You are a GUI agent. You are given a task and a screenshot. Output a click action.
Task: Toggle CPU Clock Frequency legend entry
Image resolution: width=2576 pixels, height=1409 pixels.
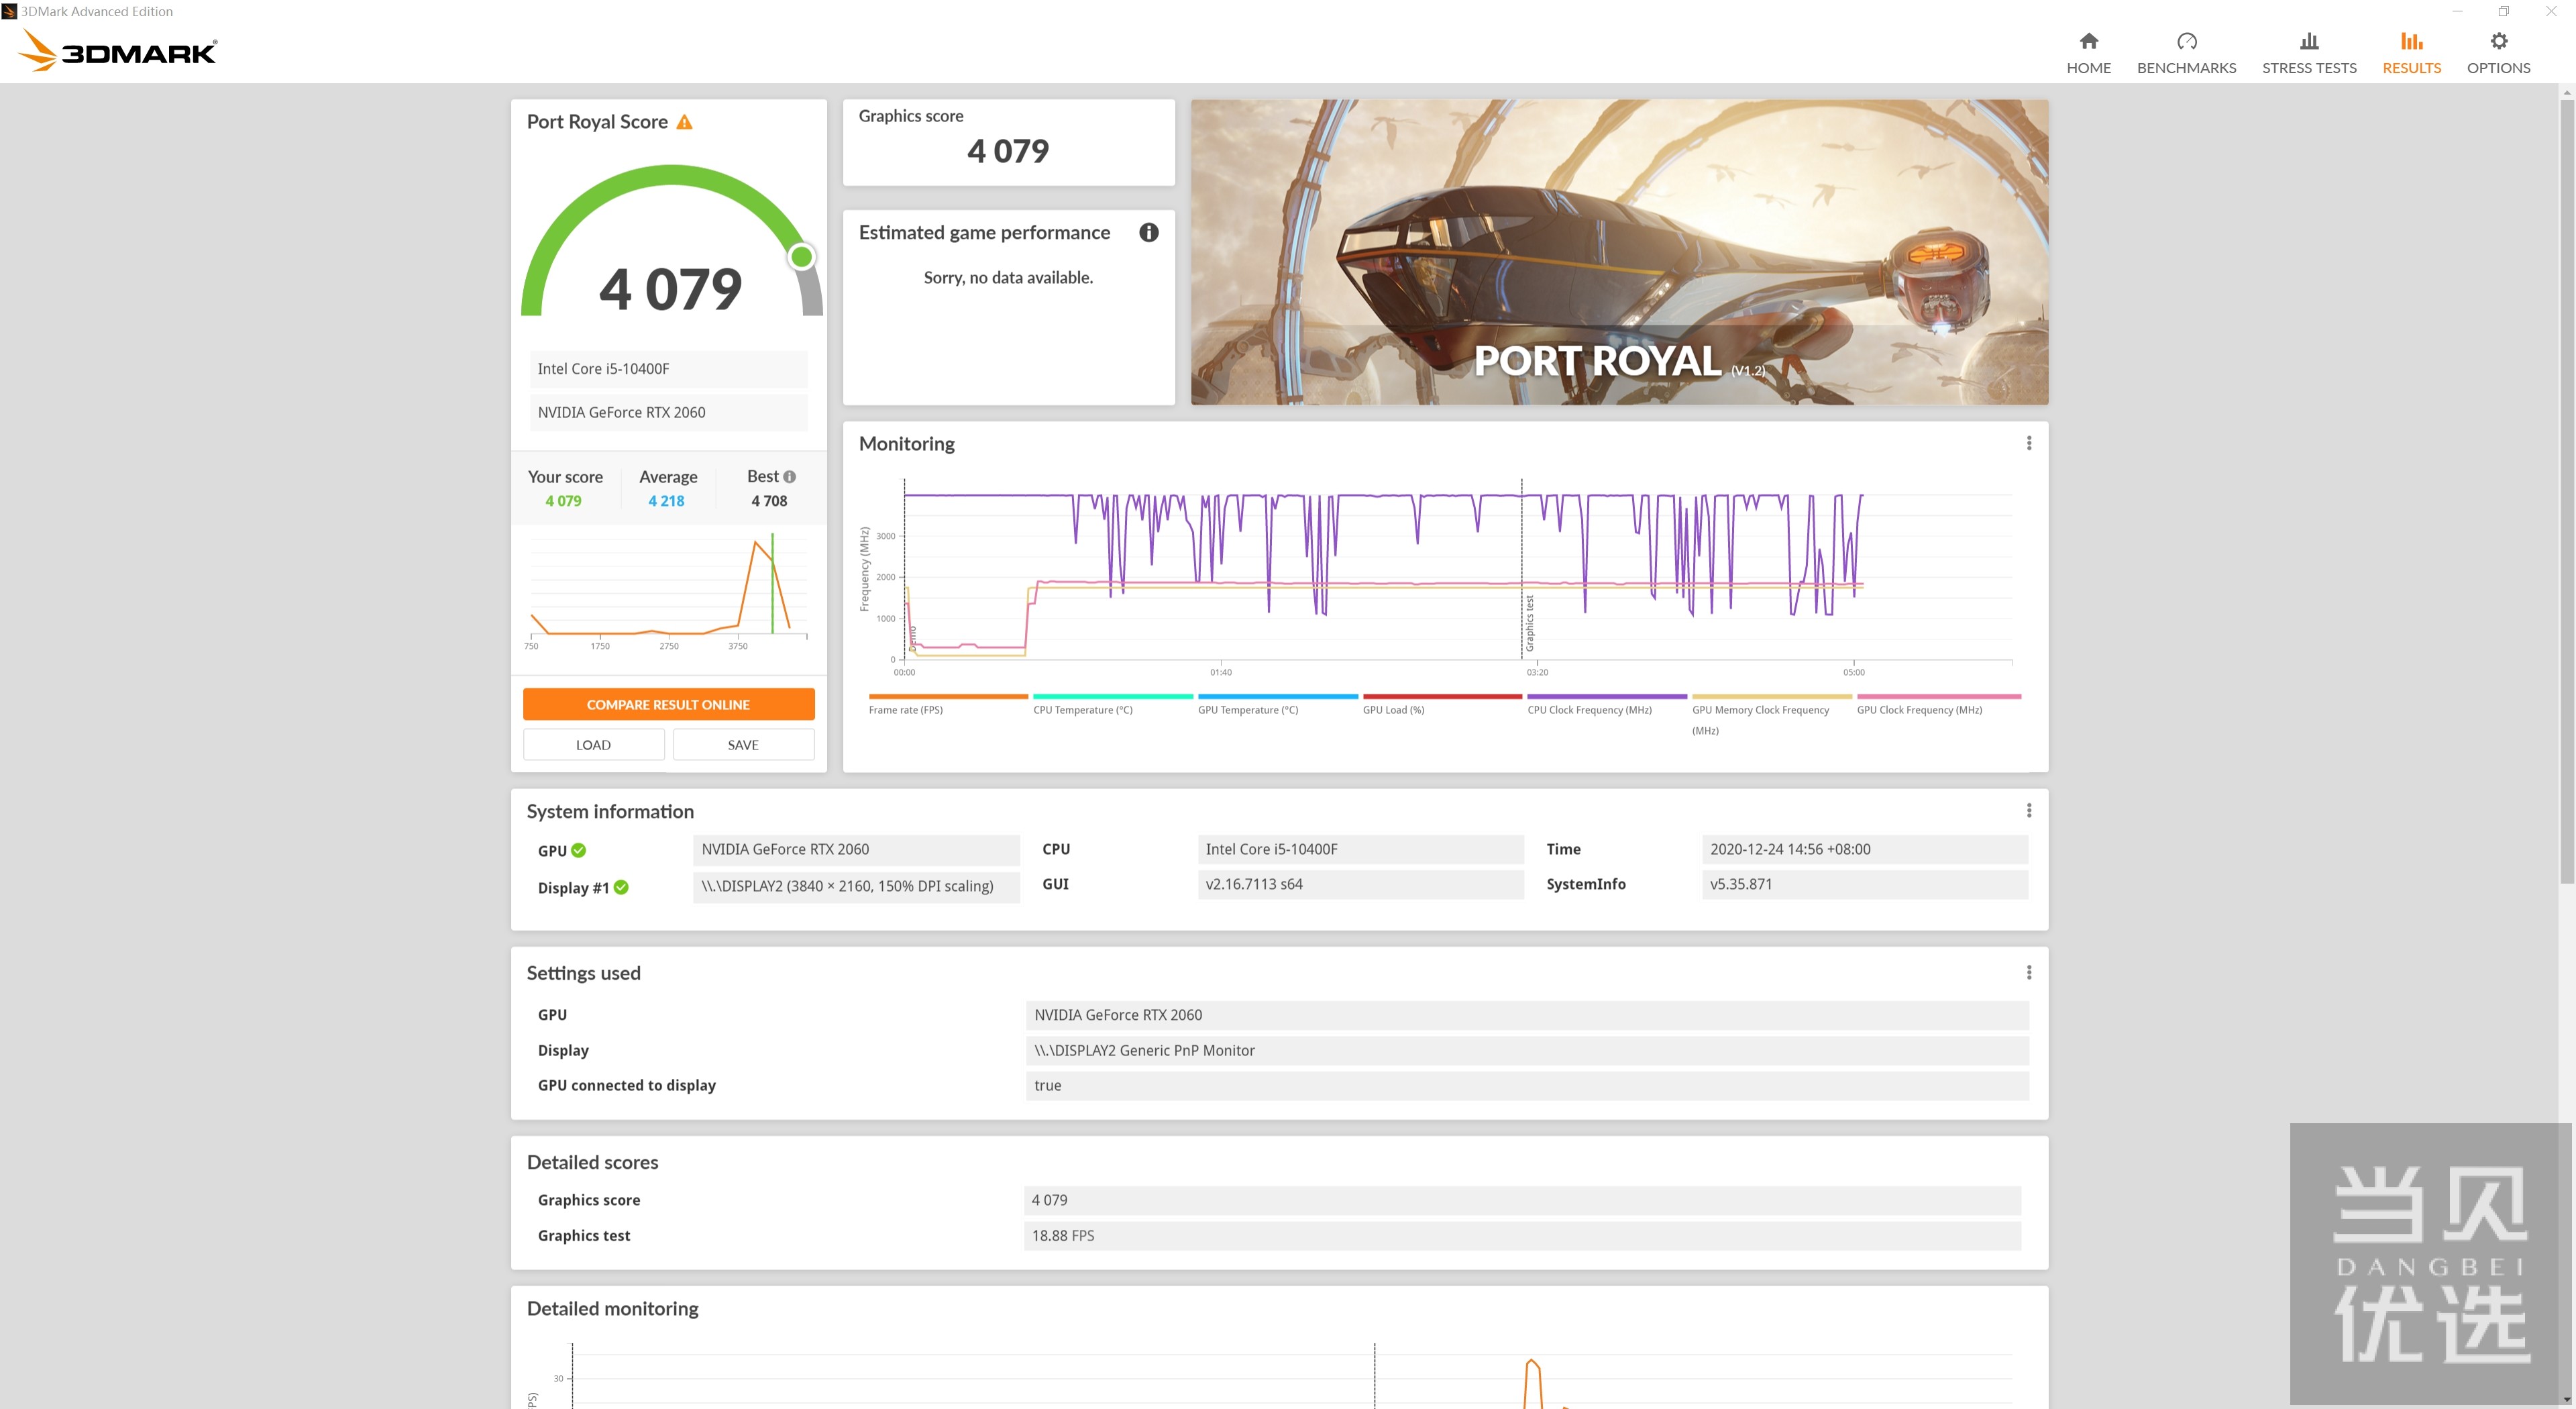[x=1606, y=704]
